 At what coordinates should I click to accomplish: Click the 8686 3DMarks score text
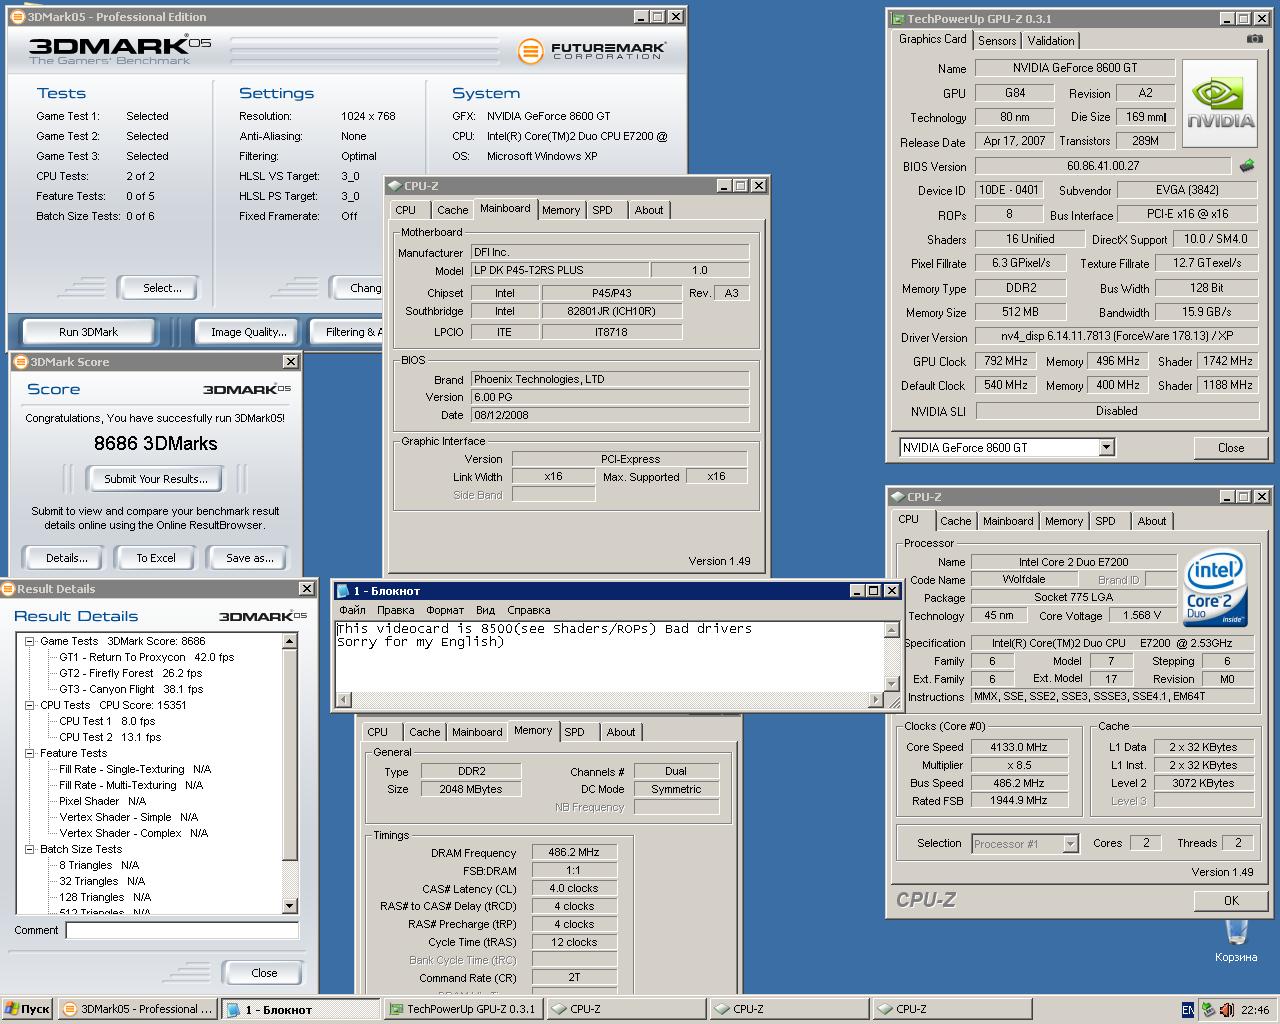tap(156, 443)
